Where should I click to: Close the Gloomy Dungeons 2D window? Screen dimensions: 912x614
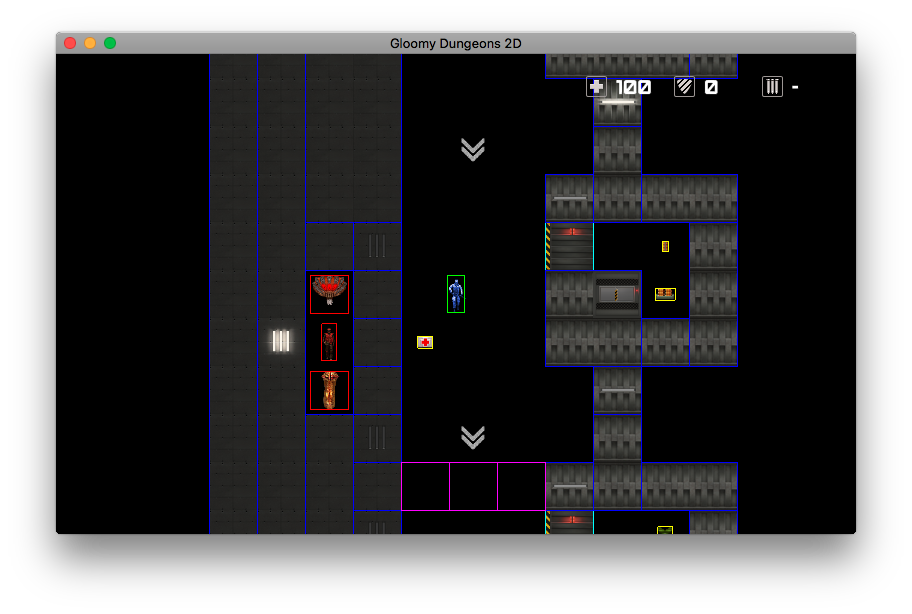click(70, 43)
